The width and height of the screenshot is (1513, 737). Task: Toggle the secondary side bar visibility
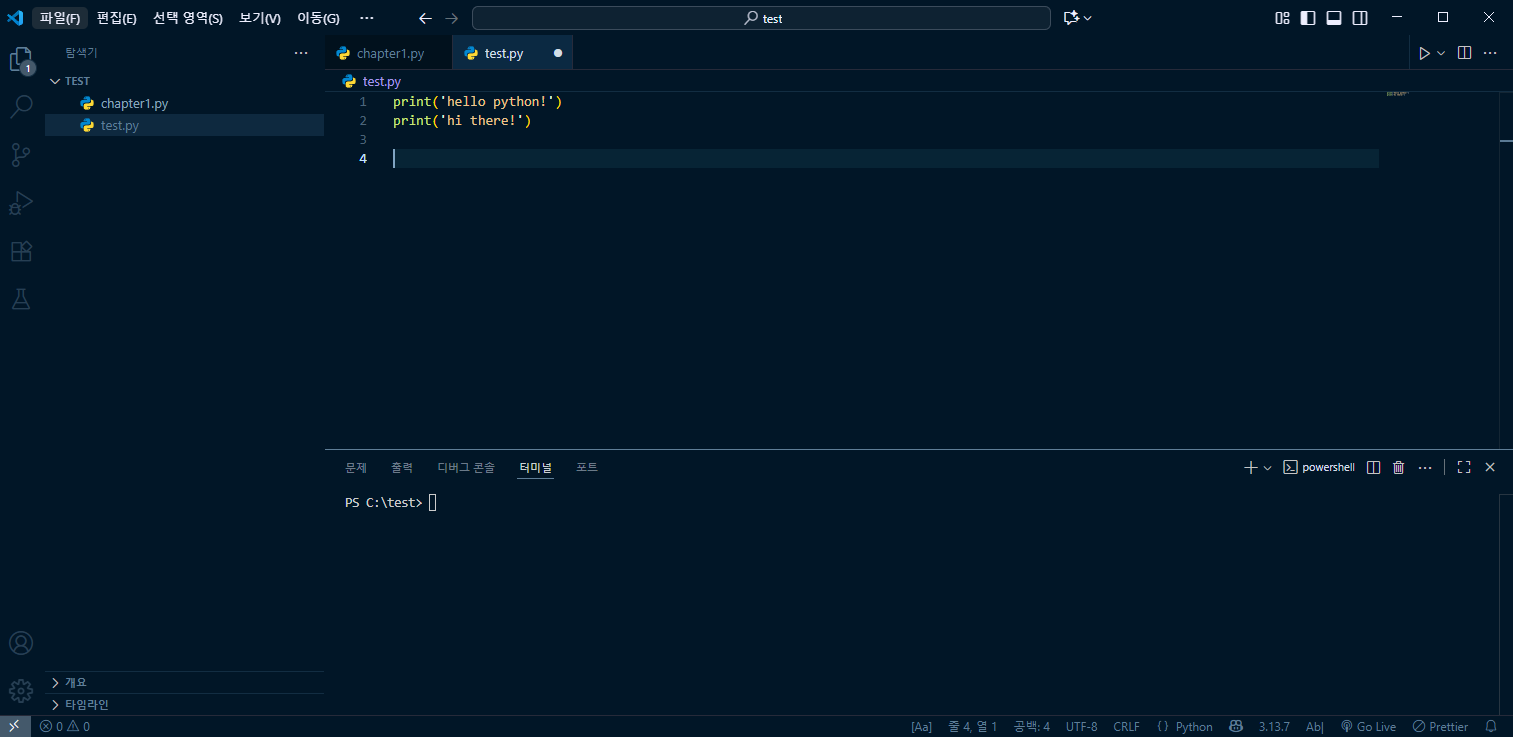(x=1360, y=18)
